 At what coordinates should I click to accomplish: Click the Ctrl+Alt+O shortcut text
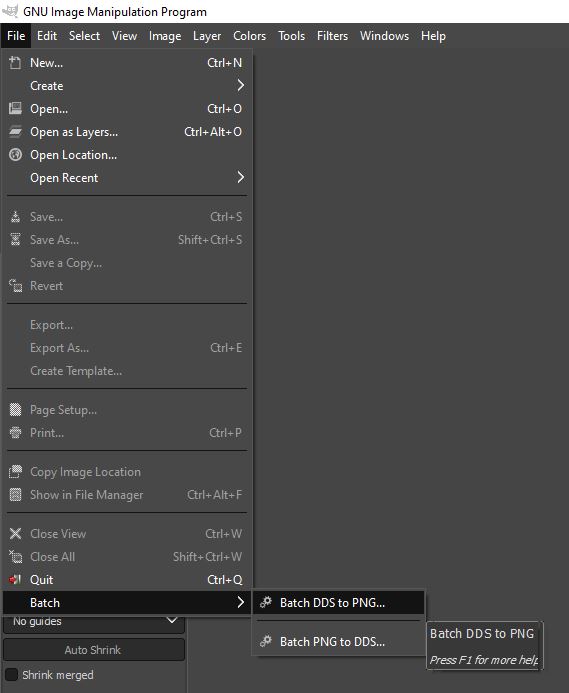[x=213, y=132]
